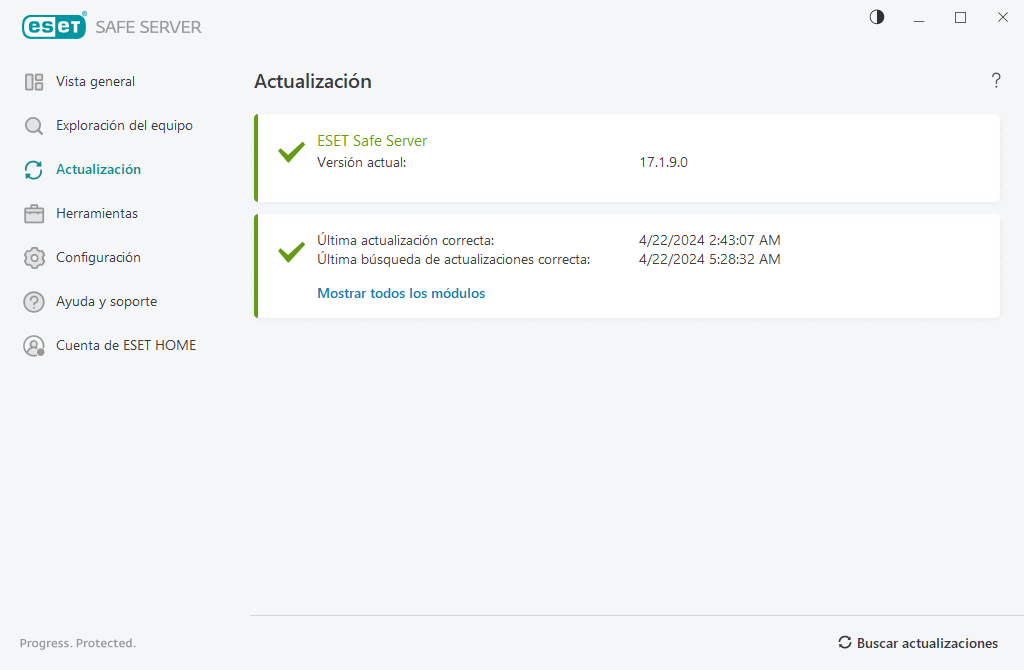
Task: Open help via the question mark icon
Action: tap(996, 81)
